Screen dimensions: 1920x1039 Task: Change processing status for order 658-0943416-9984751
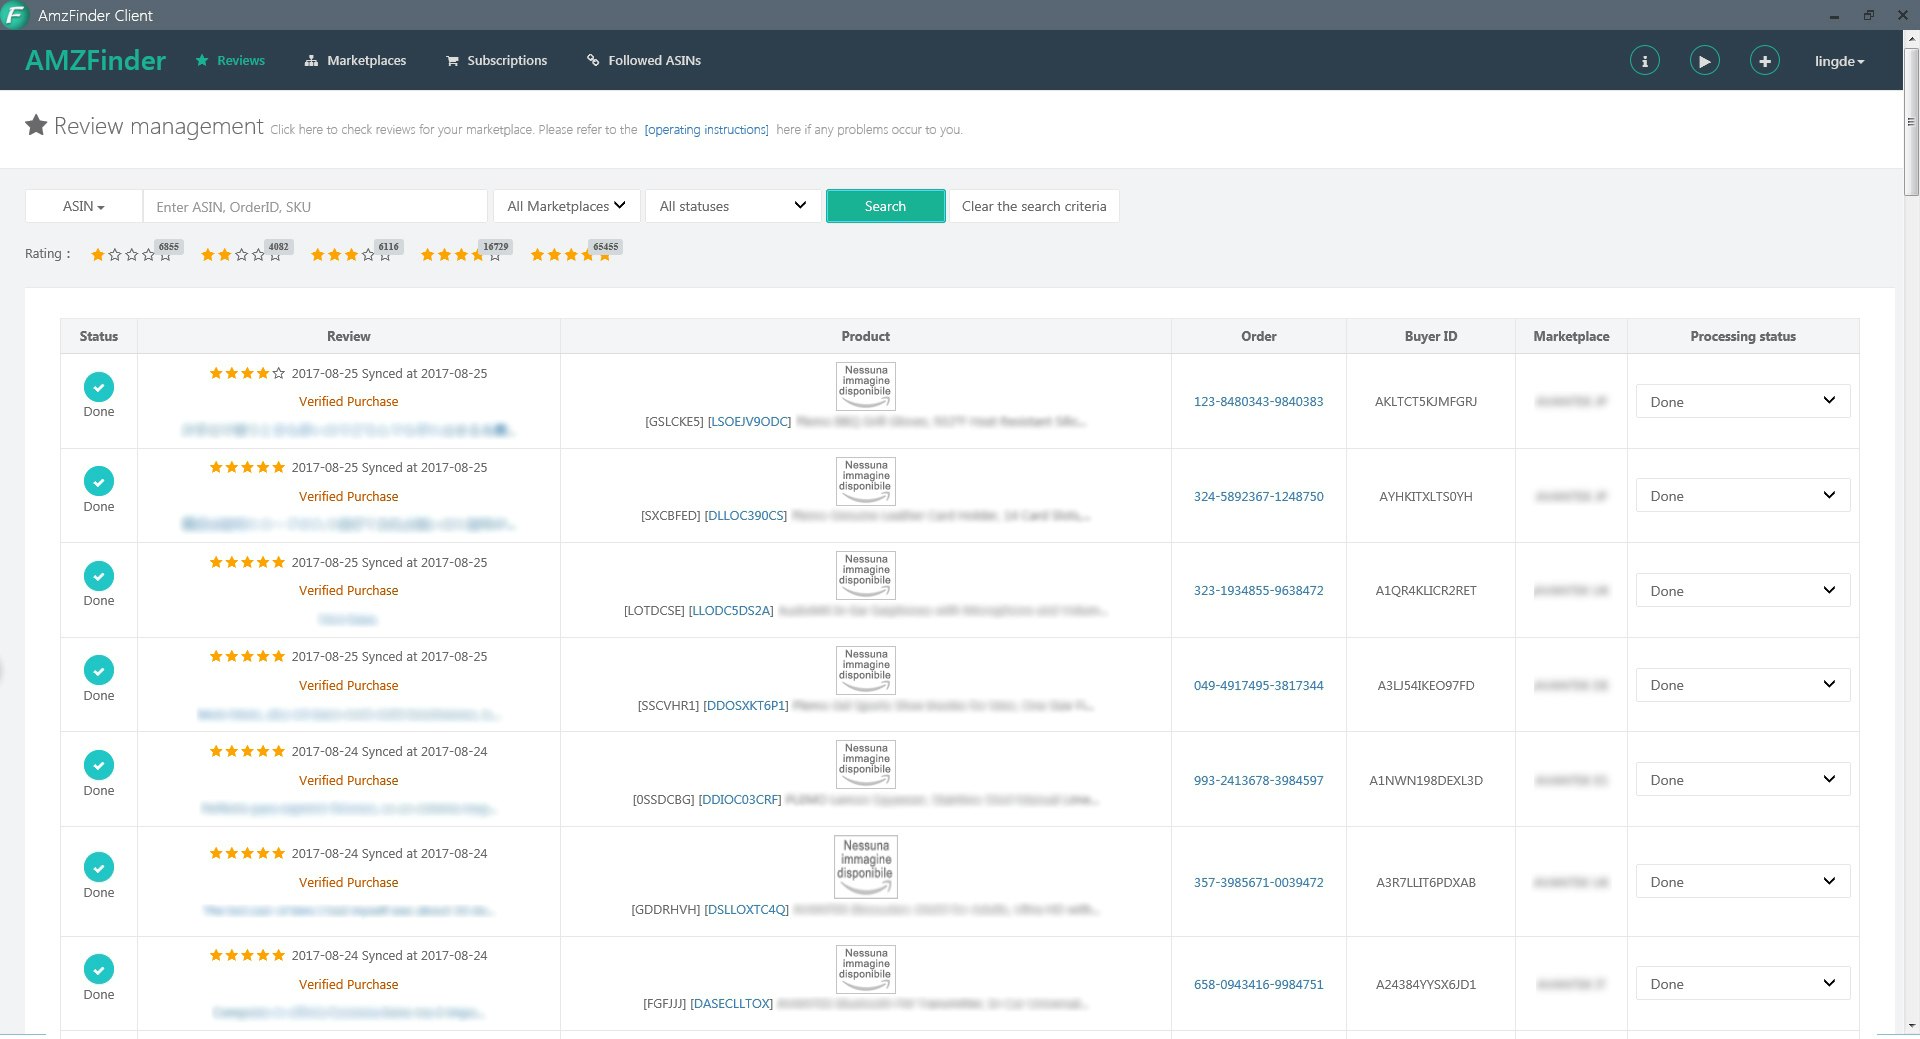coord(1743,984)
